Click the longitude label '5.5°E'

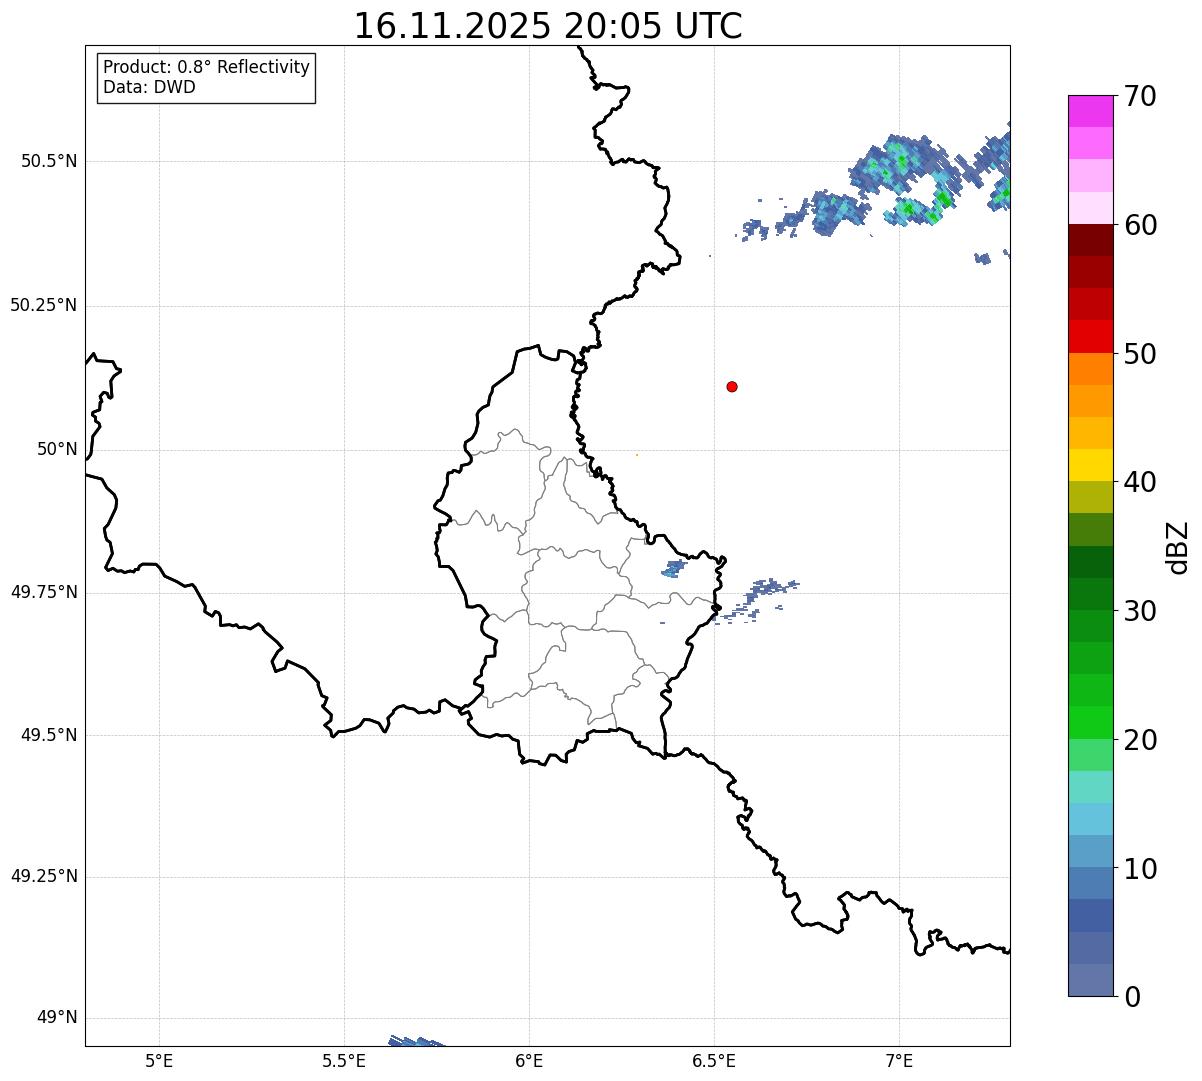pyautogui.click(x=344, y=1061)
